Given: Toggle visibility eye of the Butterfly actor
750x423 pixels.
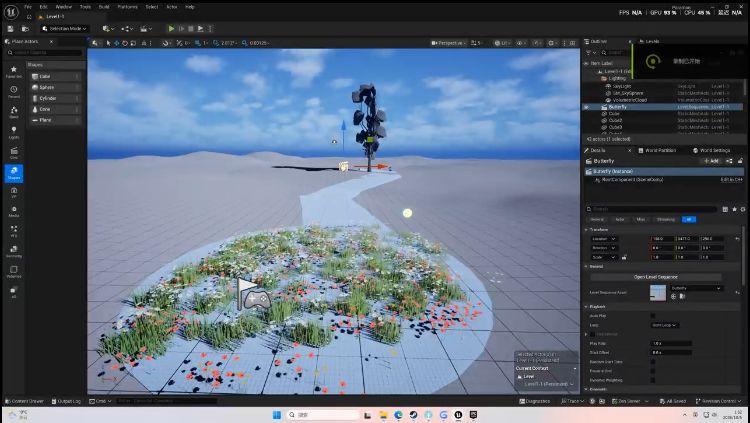Looking at the screenshot, I should 586,107.
